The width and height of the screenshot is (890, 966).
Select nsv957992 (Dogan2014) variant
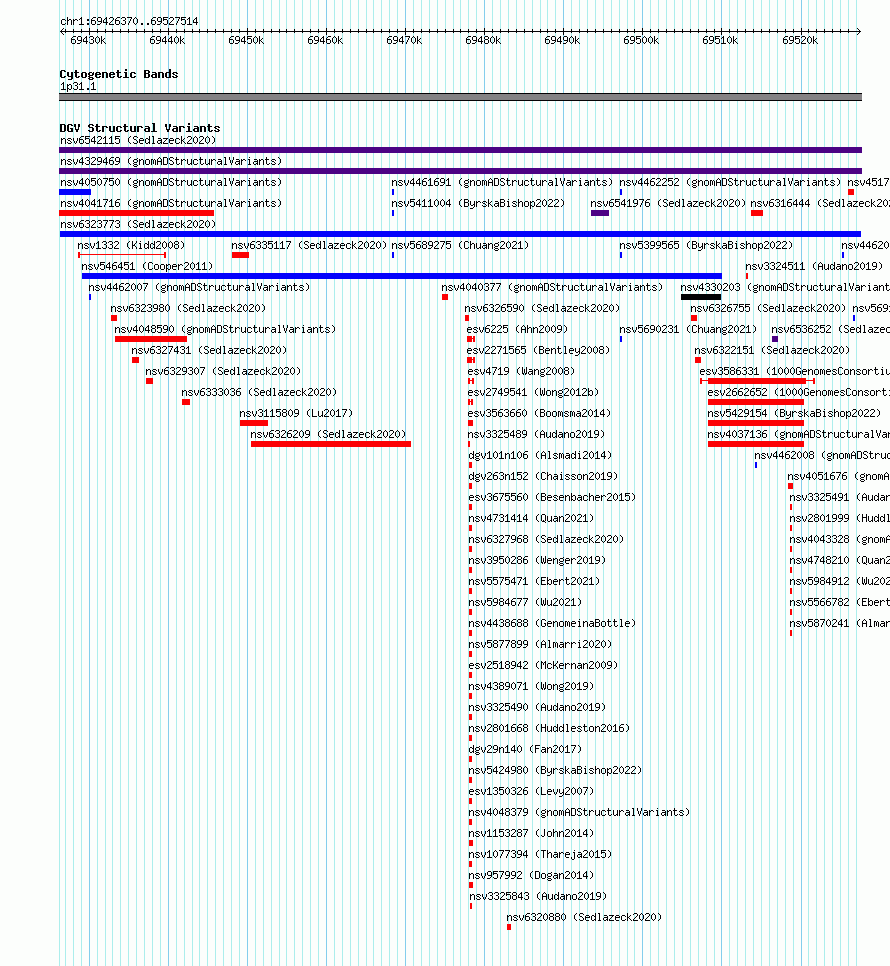531,875
